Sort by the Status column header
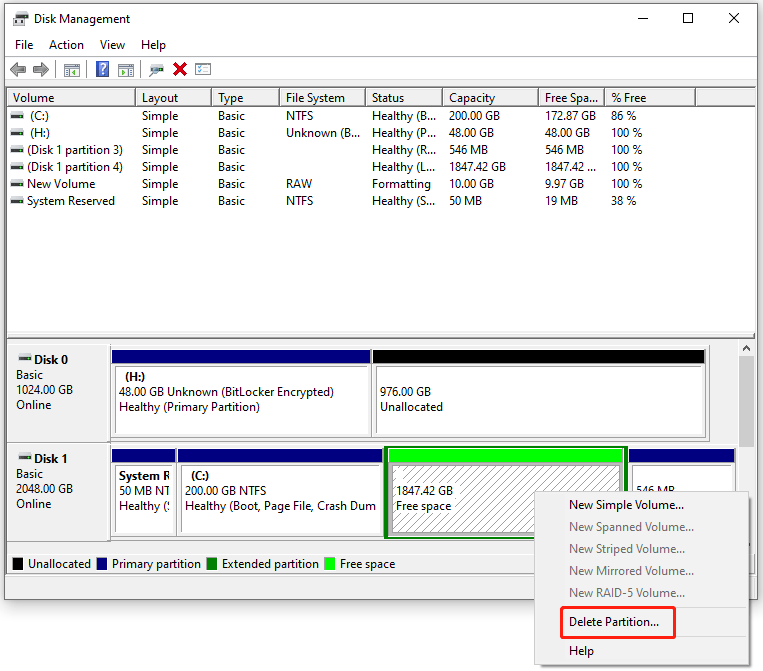Screen dimensions: 763x671 404,97
